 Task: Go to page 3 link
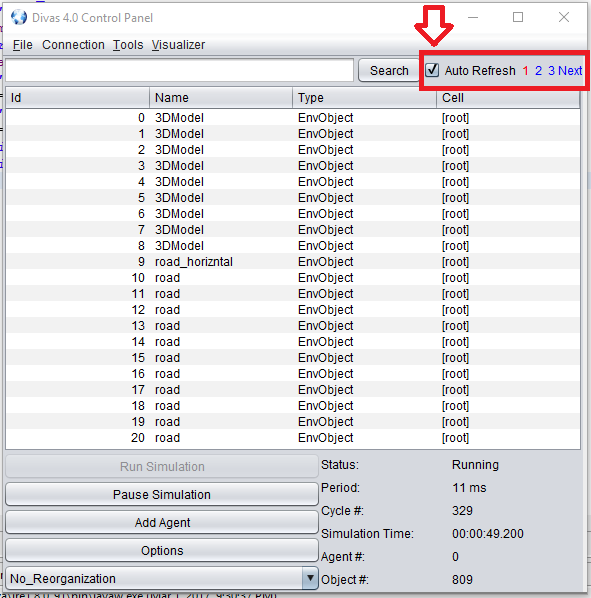[x=551, y=71]
